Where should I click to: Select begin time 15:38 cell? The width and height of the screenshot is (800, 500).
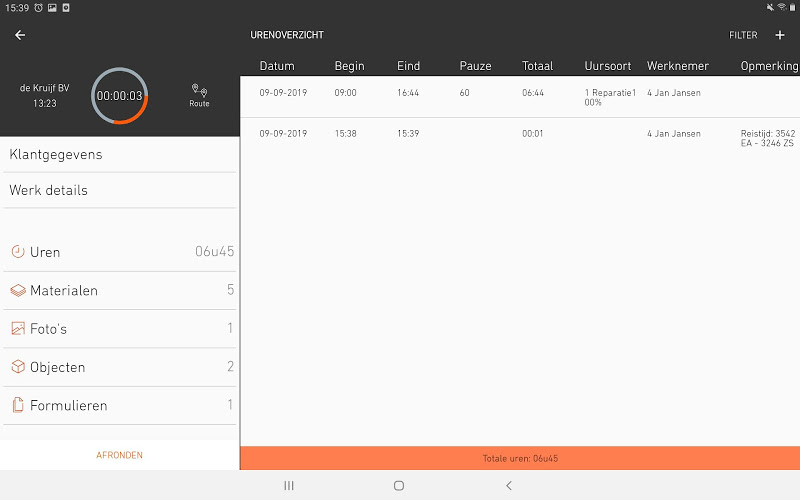345,134
